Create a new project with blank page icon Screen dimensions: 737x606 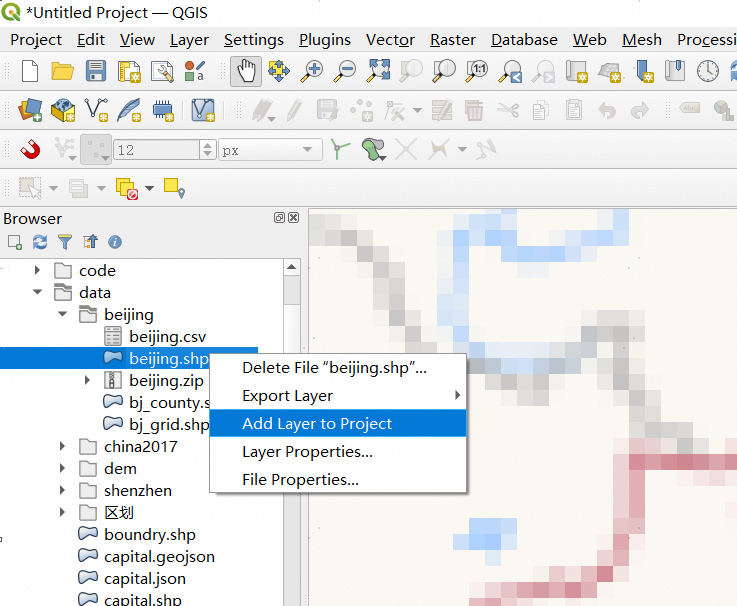pyautogui.click(x=30, y=71)
